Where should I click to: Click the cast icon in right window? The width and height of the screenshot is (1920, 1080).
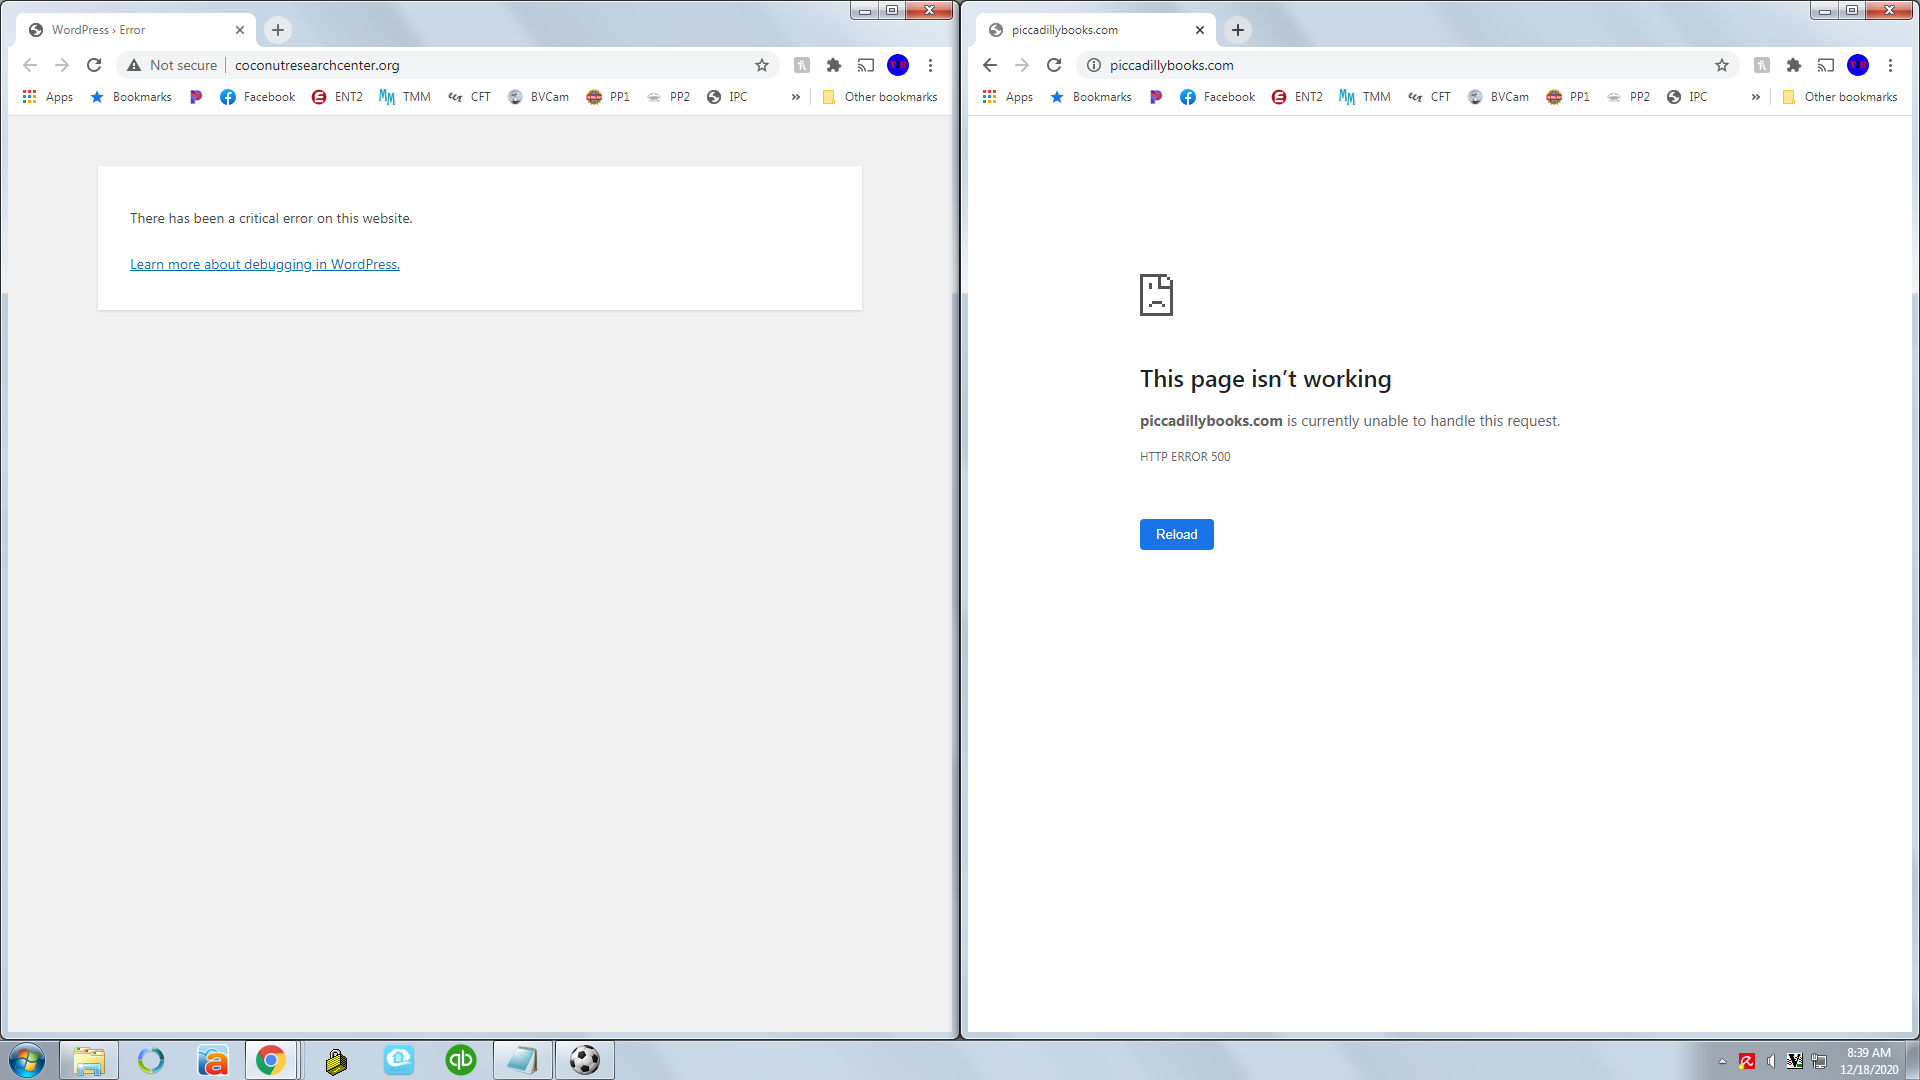1825,65
